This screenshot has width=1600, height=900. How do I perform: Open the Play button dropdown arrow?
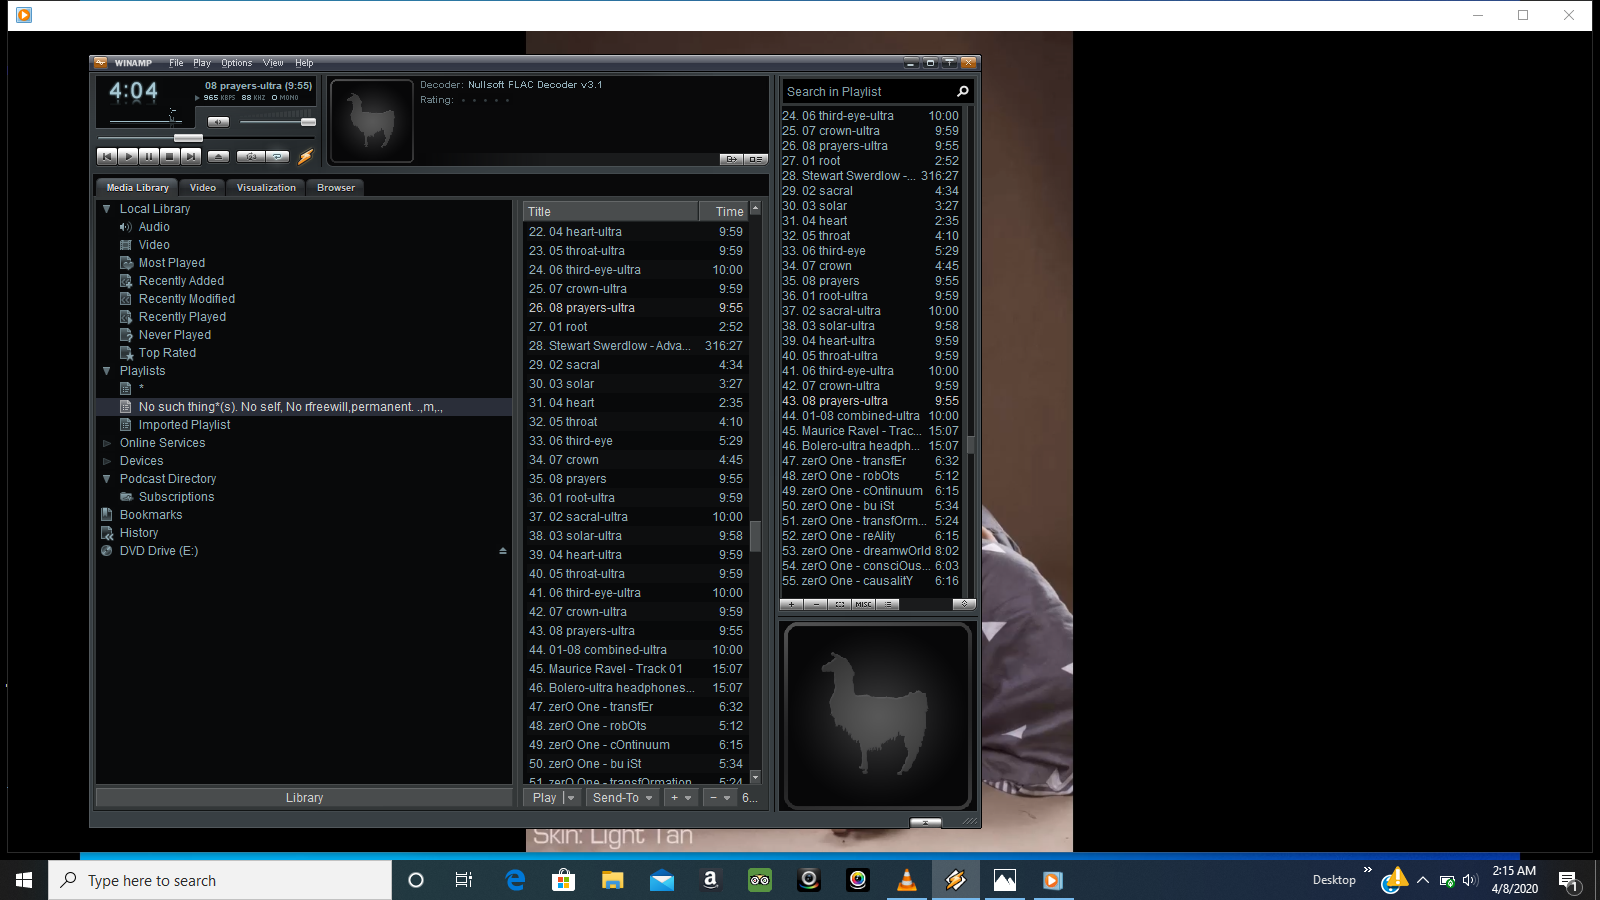(x=571, y=798)
